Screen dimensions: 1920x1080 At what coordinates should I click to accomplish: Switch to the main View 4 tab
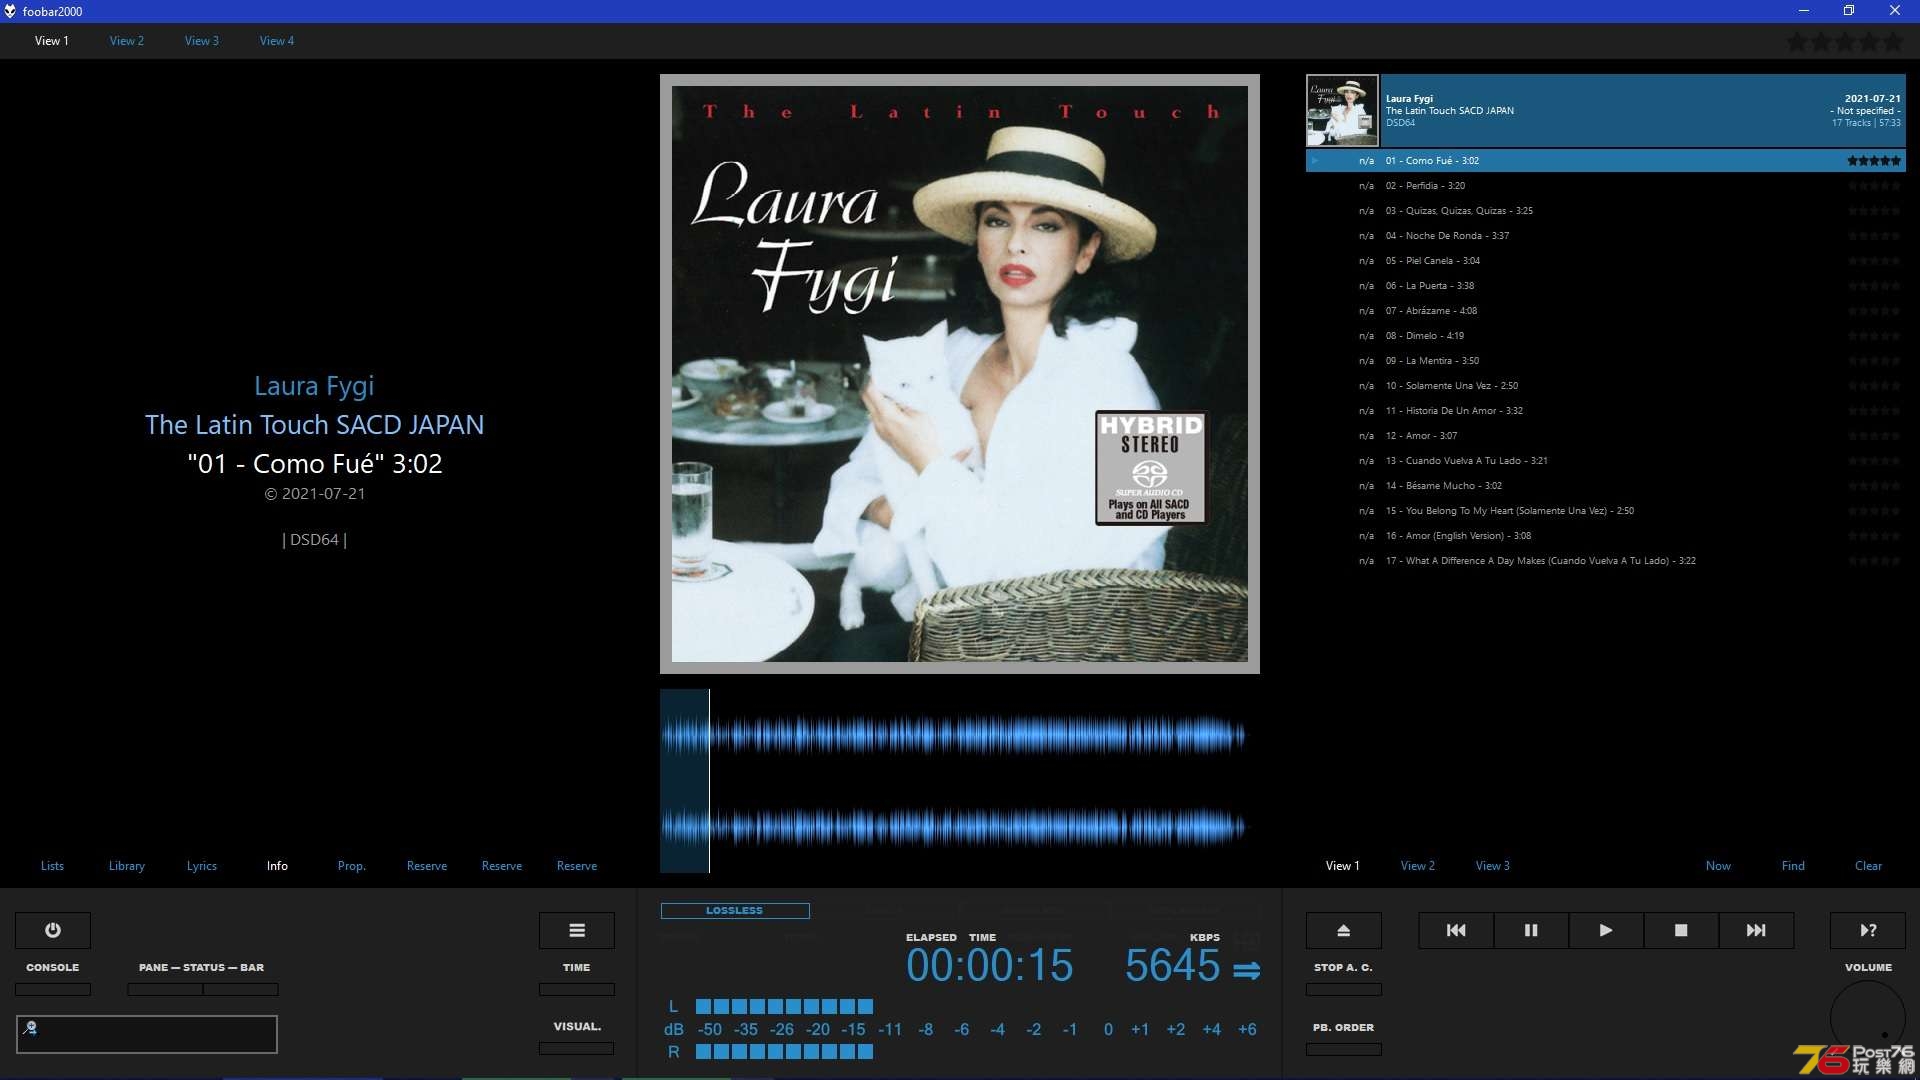277,41
